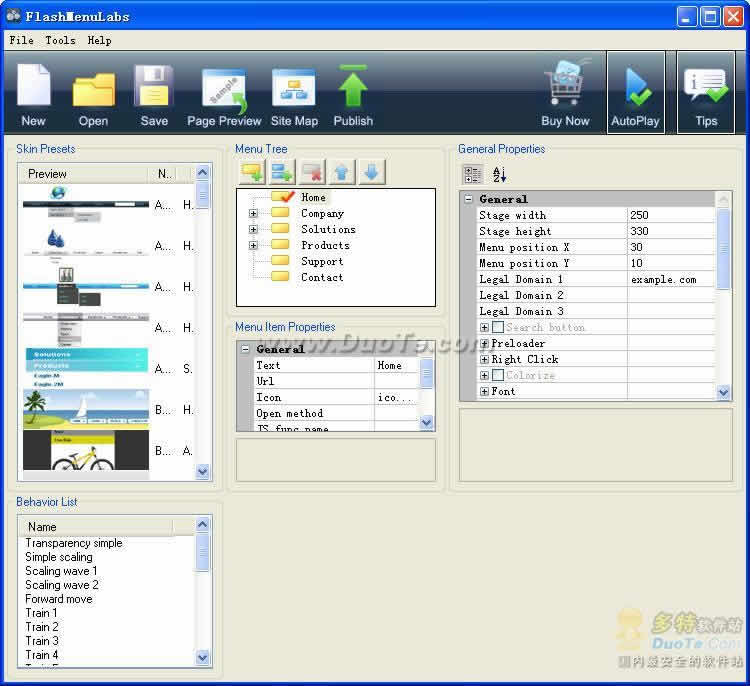Viewport: 750px width, 686px height.
Task: Edit Legal Domain 1 value example.com
Action: [x=671, y=279]
